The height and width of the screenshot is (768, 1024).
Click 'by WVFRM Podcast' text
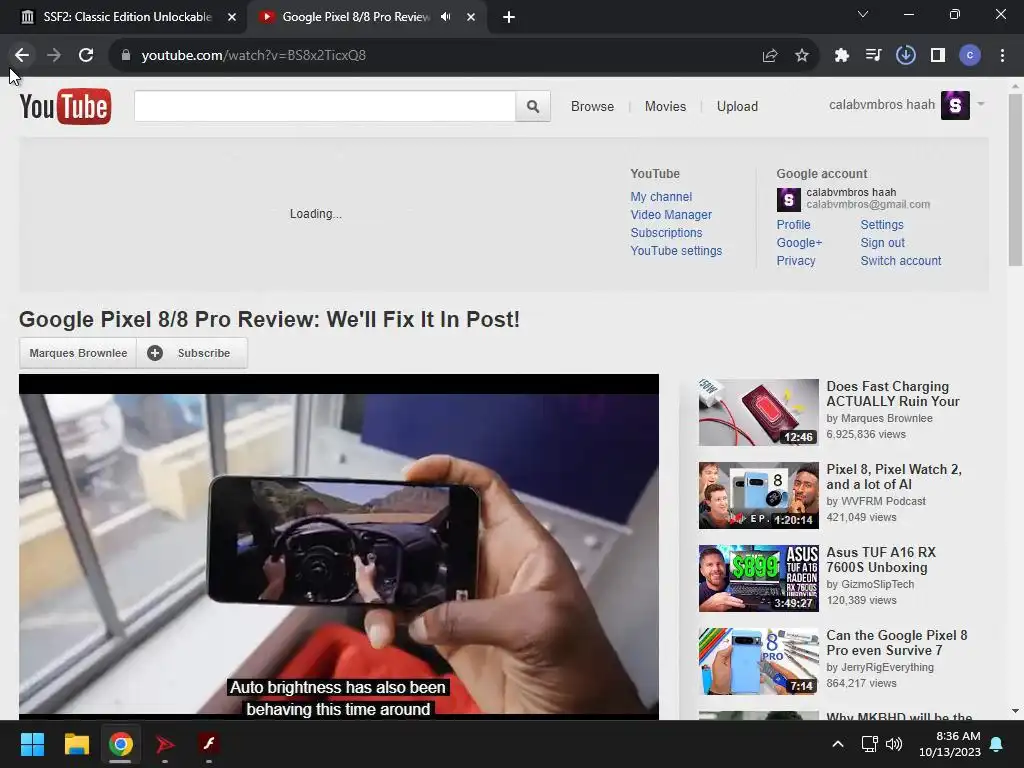pyautogui.click(x=876, y=502)
